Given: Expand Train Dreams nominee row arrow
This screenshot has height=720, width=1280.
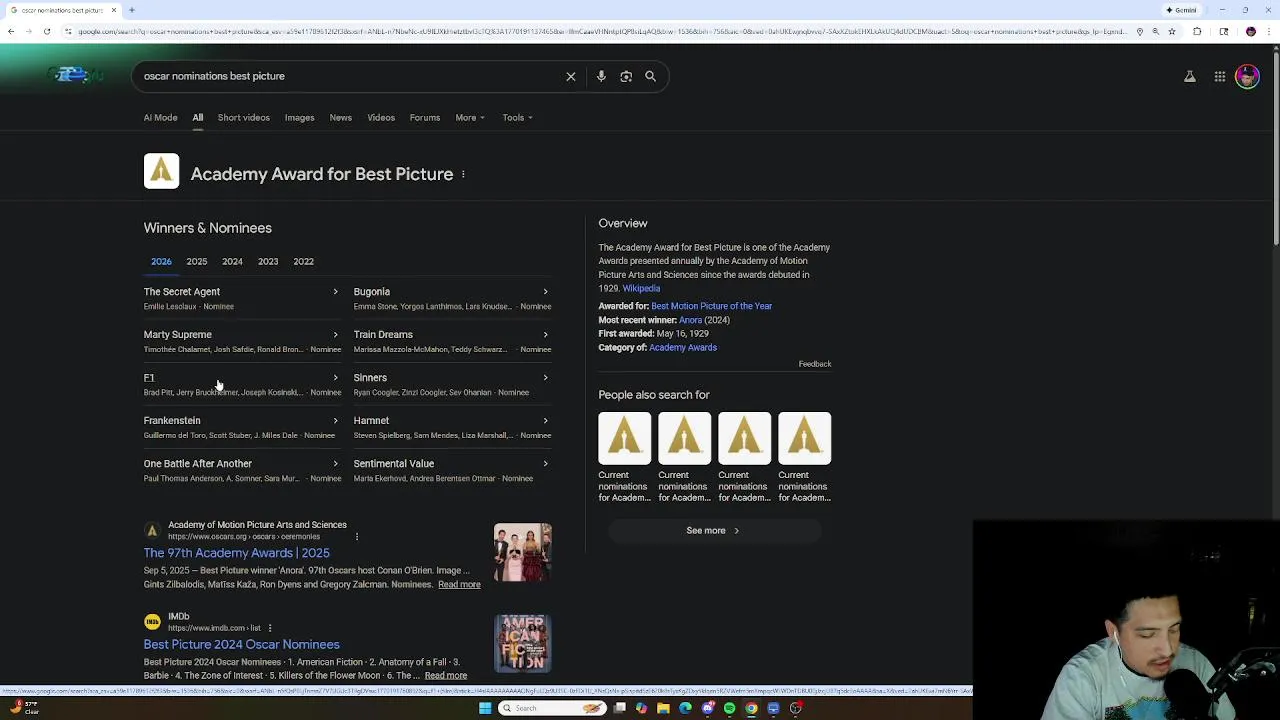Looking at the screenshot, I should coord(545,335).
